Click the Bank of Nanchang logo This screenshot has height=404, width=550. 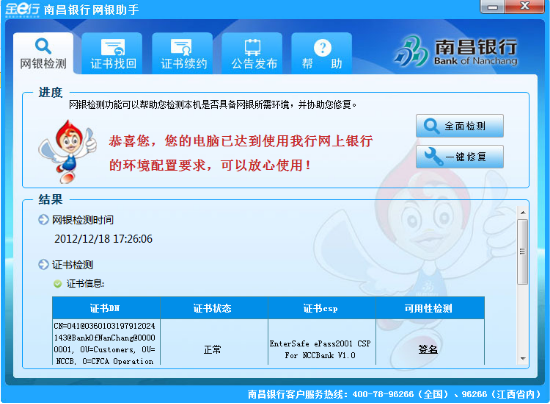pyautogui.click(x=456, y=52)
